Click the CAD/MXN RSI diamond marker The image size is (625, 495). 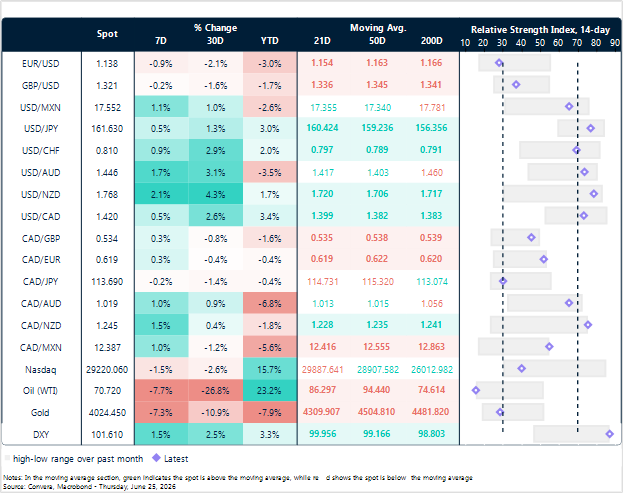pyautogui.click(x=550, y=347)
